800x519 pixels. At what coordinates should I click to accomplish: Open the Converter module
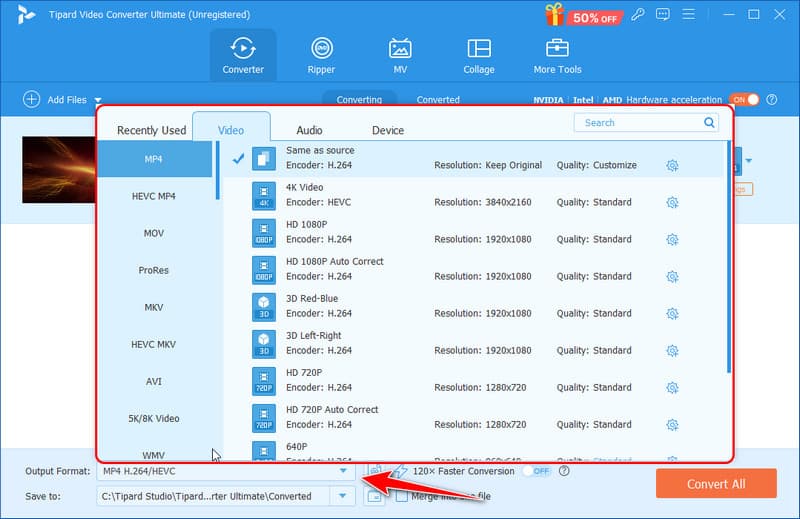[x=243, y=56]
